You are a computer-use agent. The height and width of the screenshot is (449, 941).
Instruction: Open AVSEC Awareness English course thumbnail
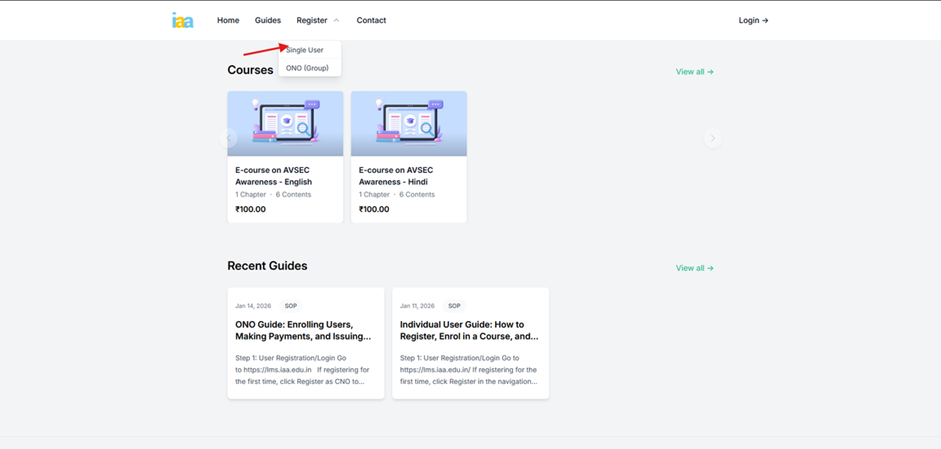tap(285, 124)
